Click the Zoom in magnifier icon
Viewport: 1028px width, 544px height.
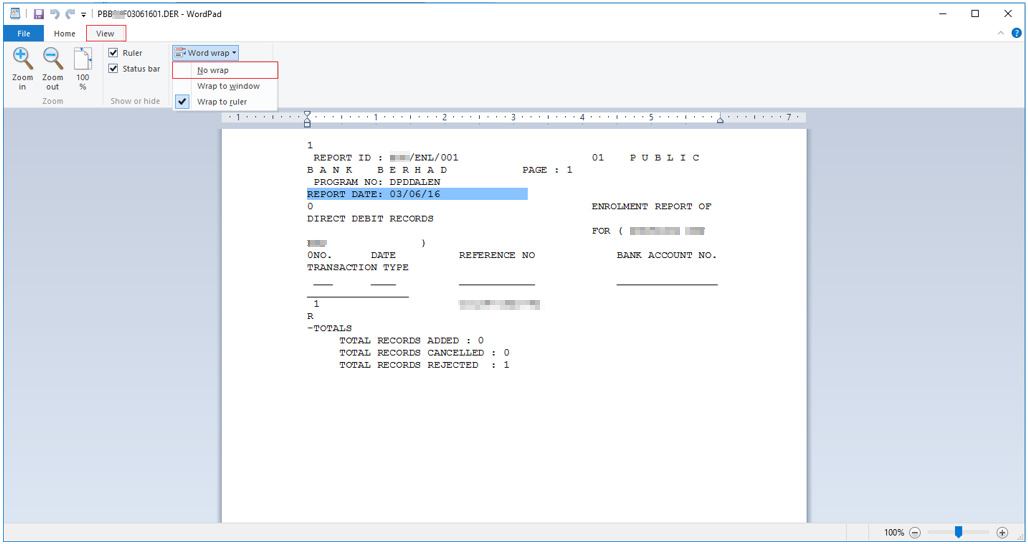click(22, 59)
